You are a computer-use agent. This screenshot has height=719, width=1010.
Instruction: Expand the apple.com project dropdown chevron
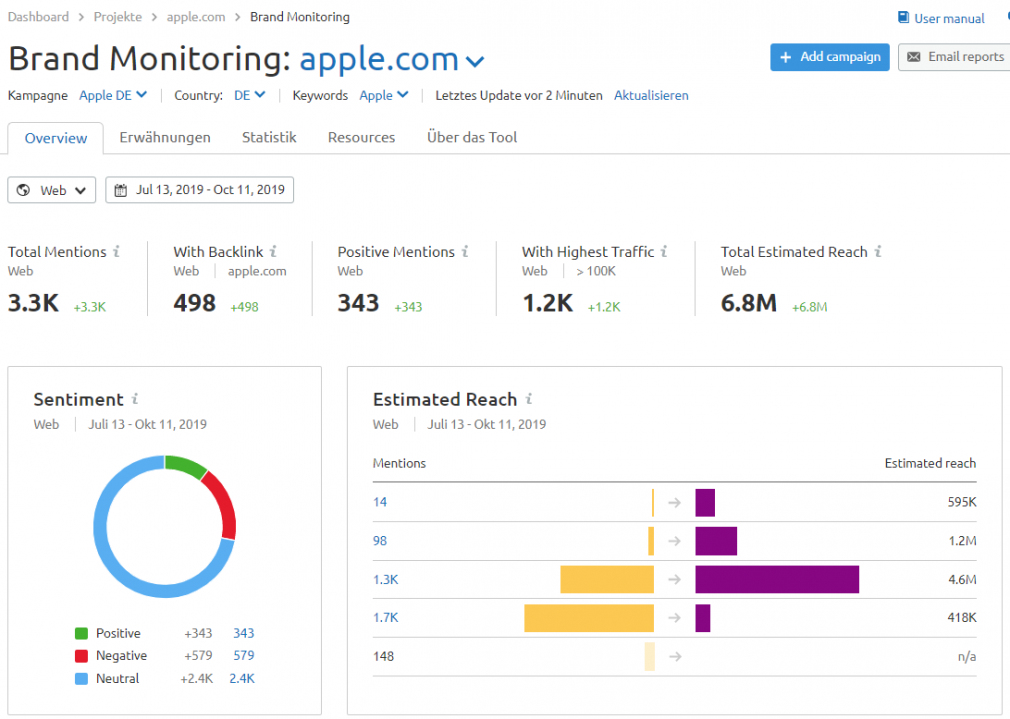click(x=475, y=62)
